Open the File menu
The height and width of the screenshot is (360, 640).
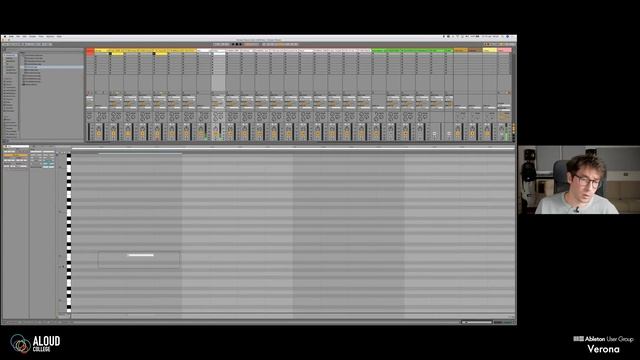click(18, 37)
